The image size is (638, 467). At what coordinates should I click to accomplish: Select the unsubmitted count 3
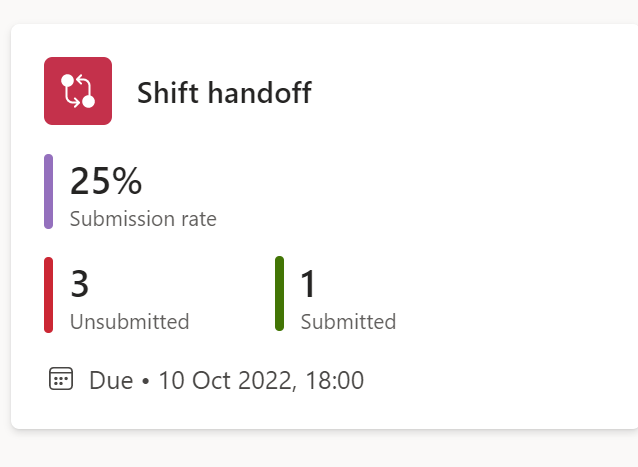click(x=79, y=284)
